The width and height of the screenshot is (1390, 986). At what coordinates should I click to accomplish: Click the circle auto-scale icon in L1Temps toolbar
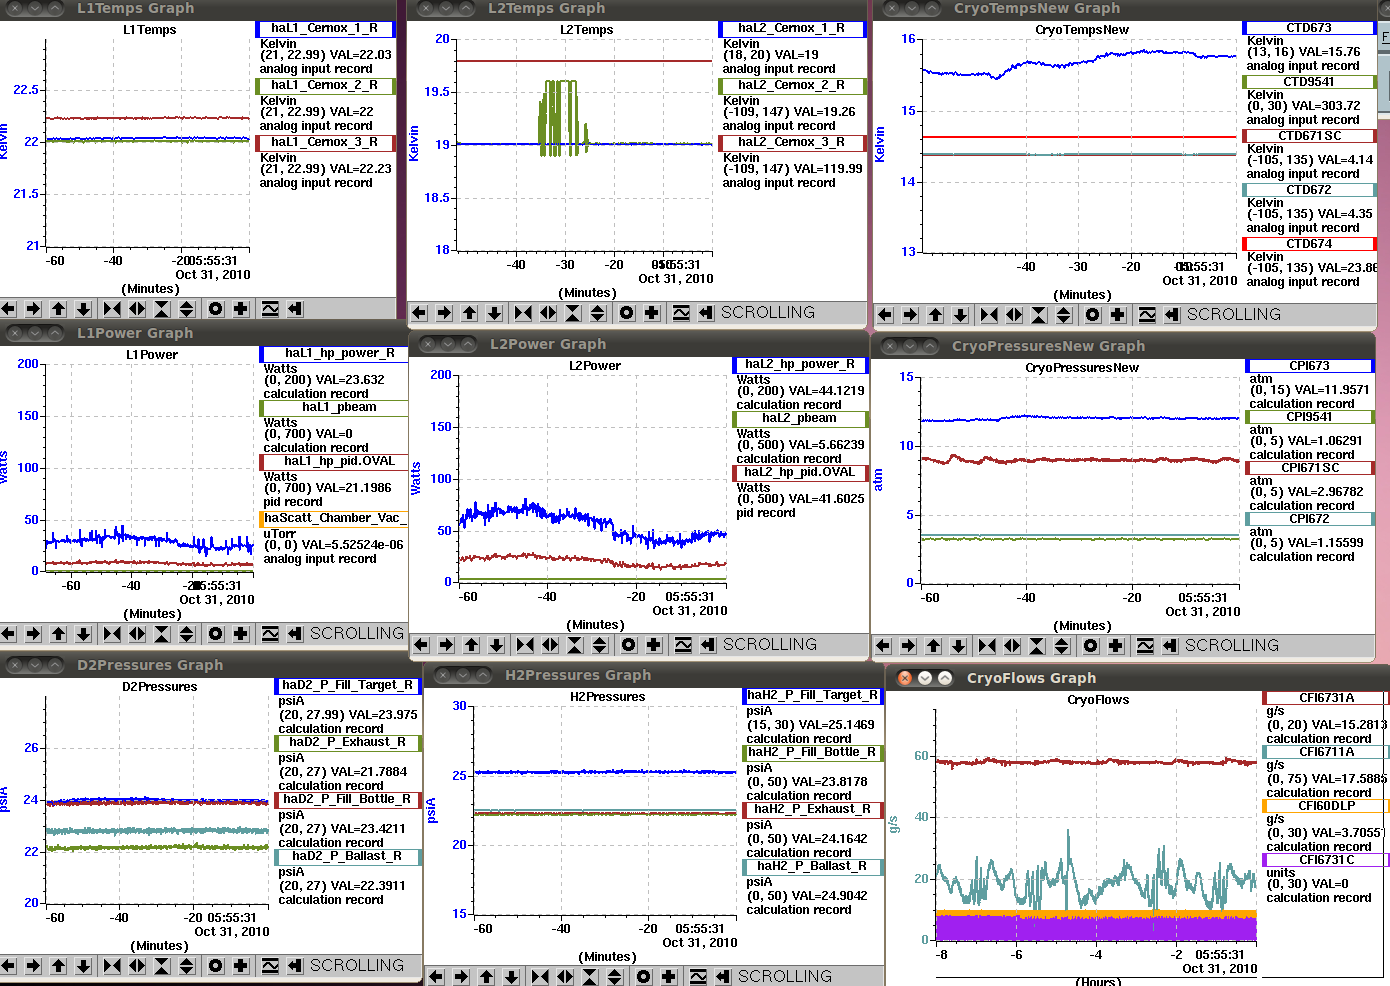[x=215, y=309]
